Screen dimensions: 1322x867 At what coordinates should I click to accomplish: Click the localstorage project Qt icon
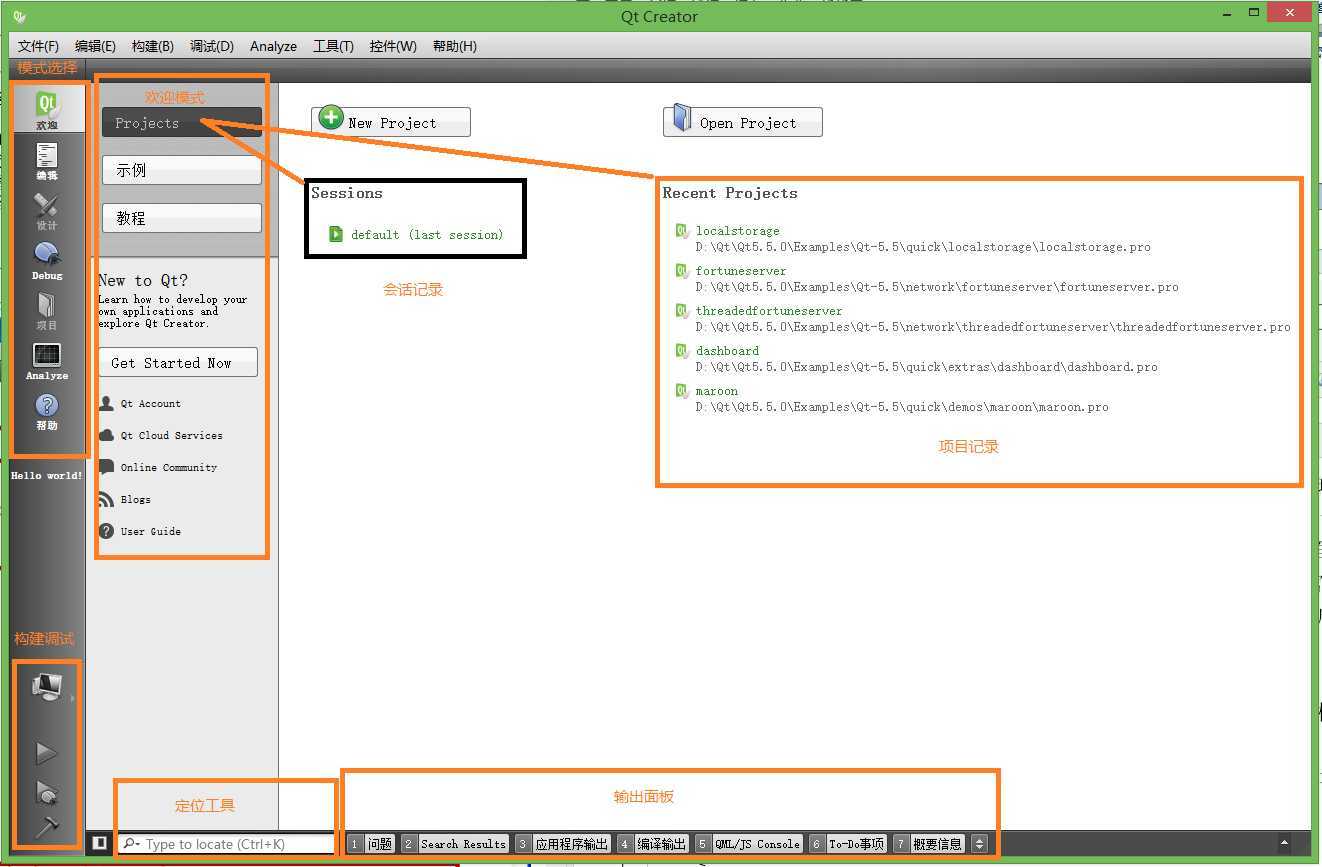pyautogui.click(x=682, y=231)
